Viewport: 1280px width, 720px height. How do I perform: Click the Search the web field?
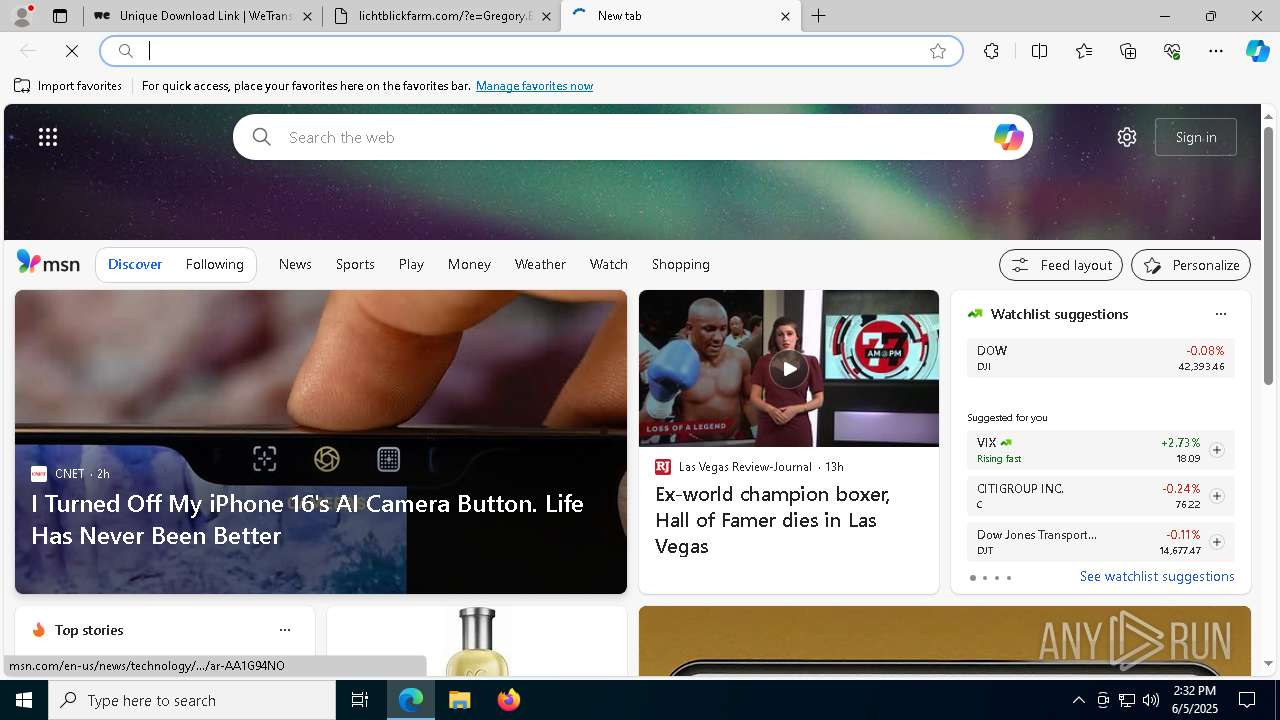633,137
